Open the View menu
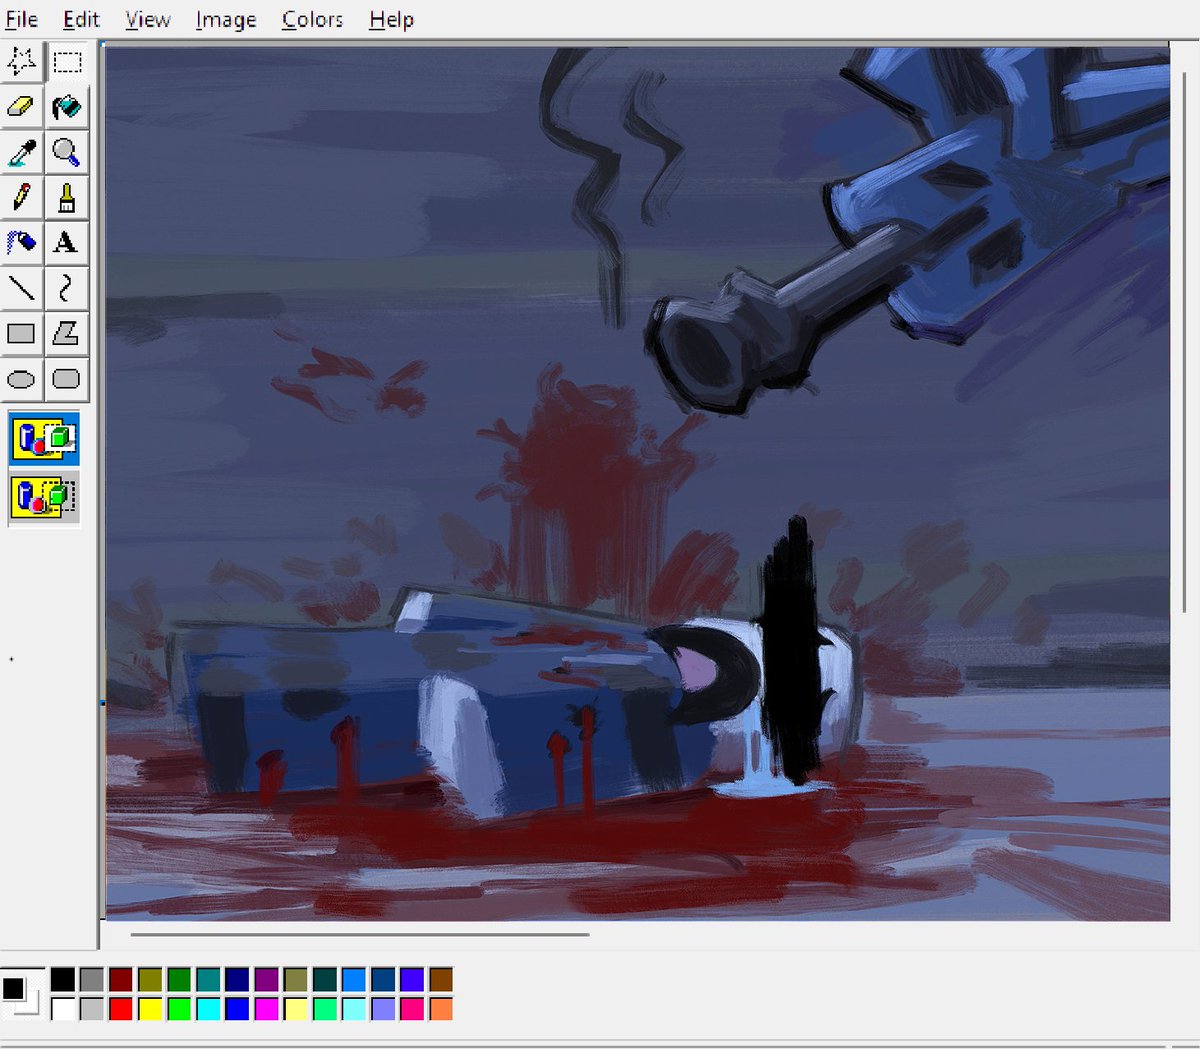This screenshot has height=1049, width=1200. click(147, 19)
